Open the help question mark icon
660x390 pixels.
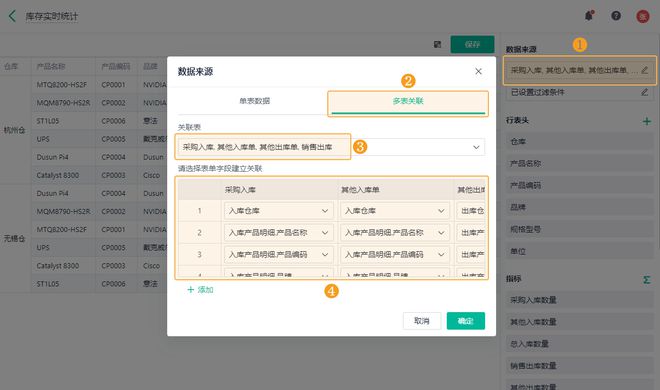[616, 16]
